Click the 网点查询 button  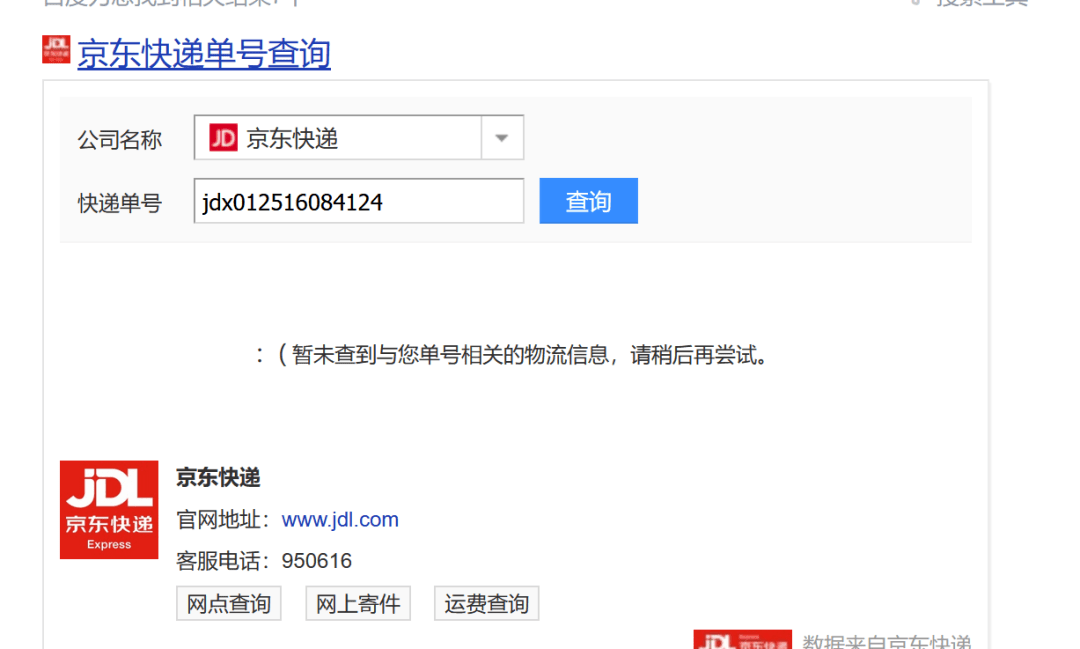tap(229, 604)
